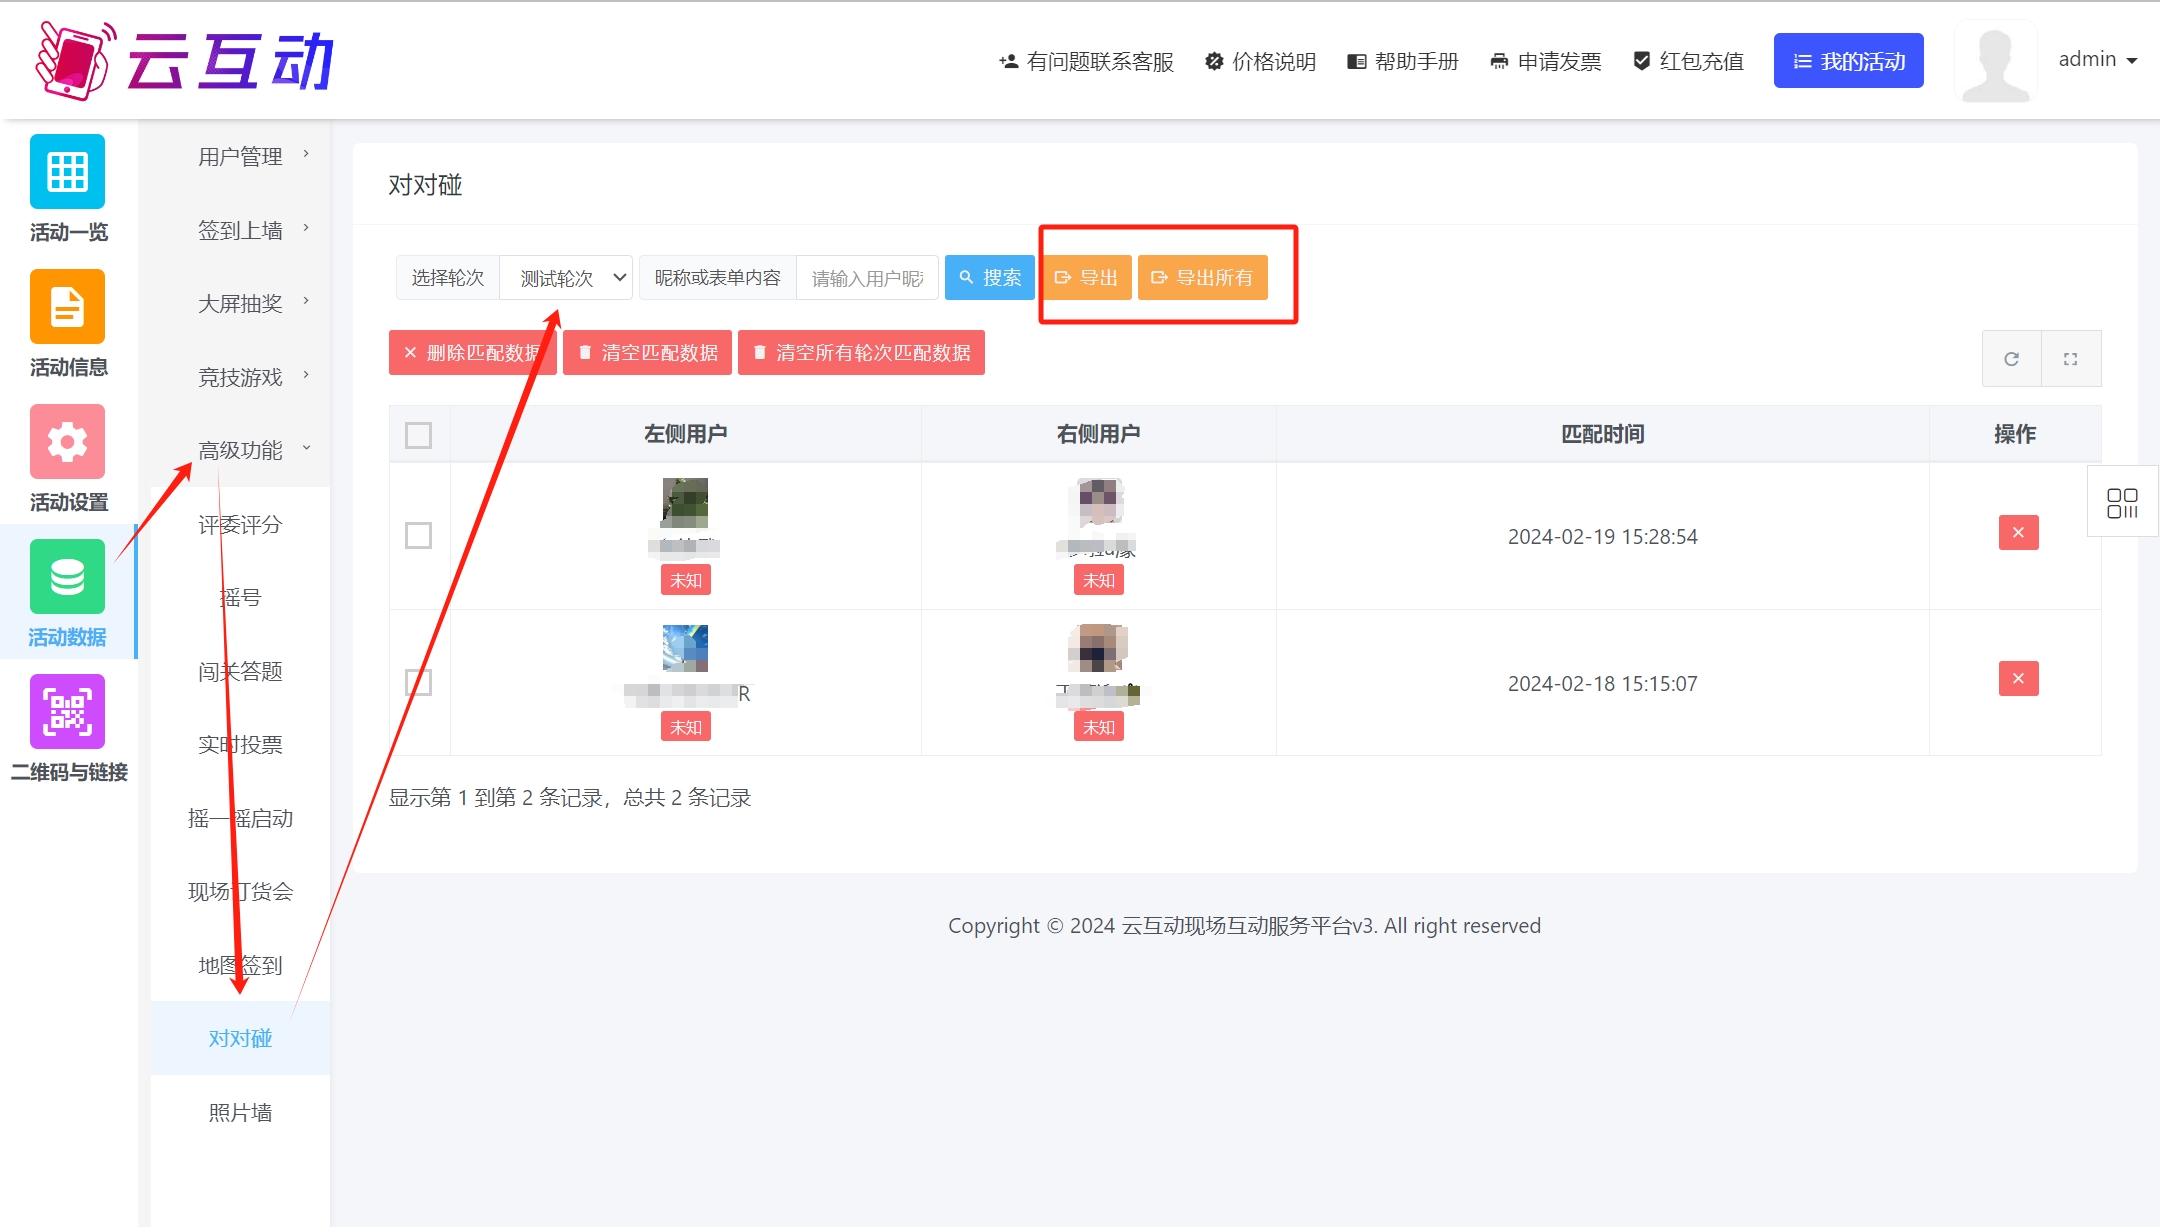Toggle fullscreen table view icon
2160x1227 pixels.
click(2070, 358)
